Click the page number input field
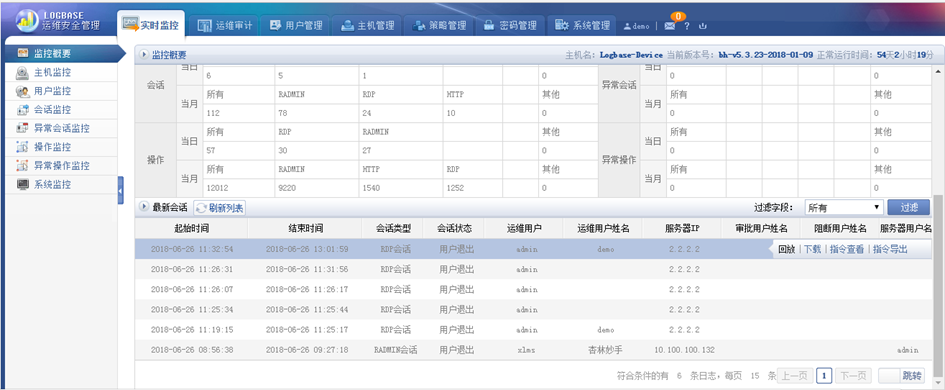 click(x=890, y=376)
